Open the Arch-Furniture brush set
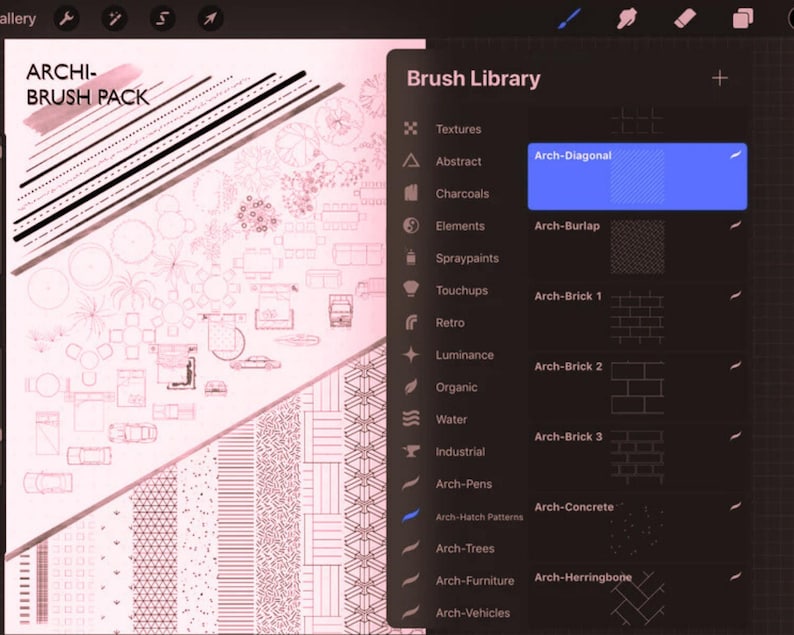794x635 pixels. [x=474, y=581]
